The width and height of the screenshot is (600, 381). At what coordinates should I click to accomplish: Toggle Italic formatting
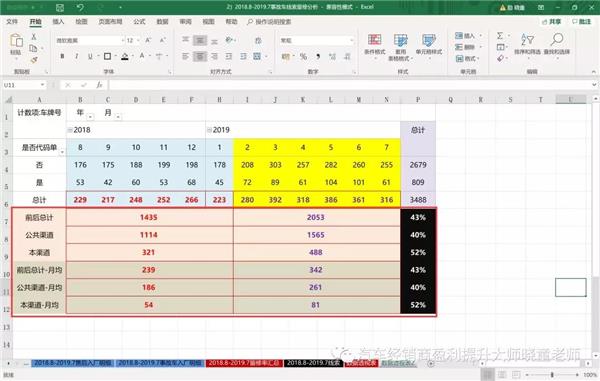77,57
